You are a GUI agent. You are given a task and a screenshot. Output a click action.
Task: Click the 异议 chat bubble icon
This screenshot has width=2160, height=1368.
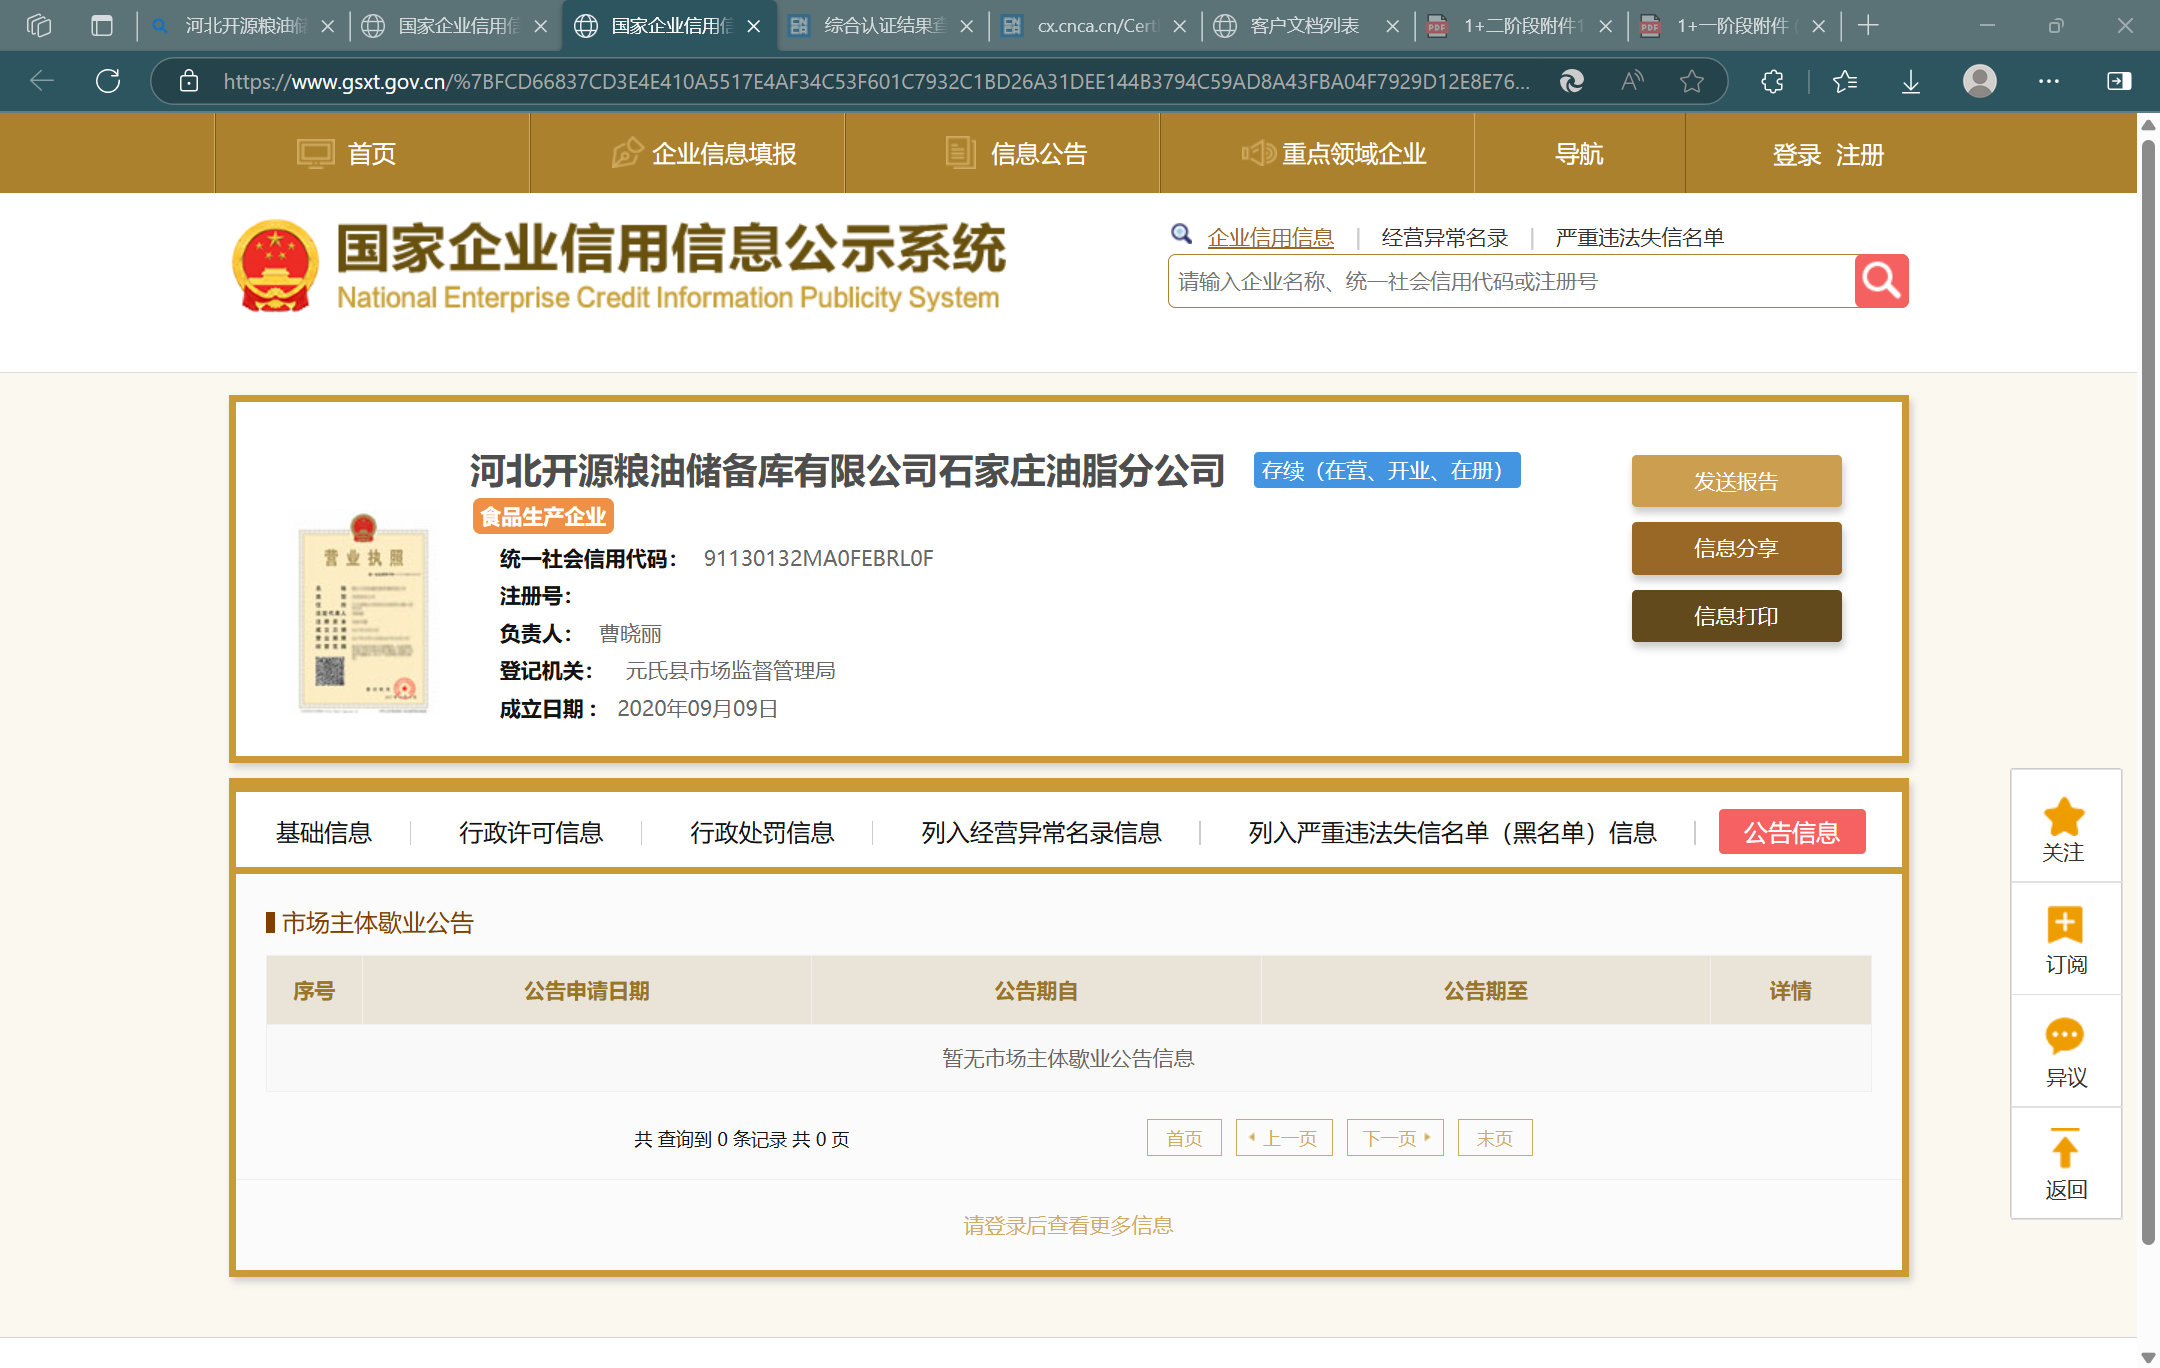(x=2064, y=1036)
